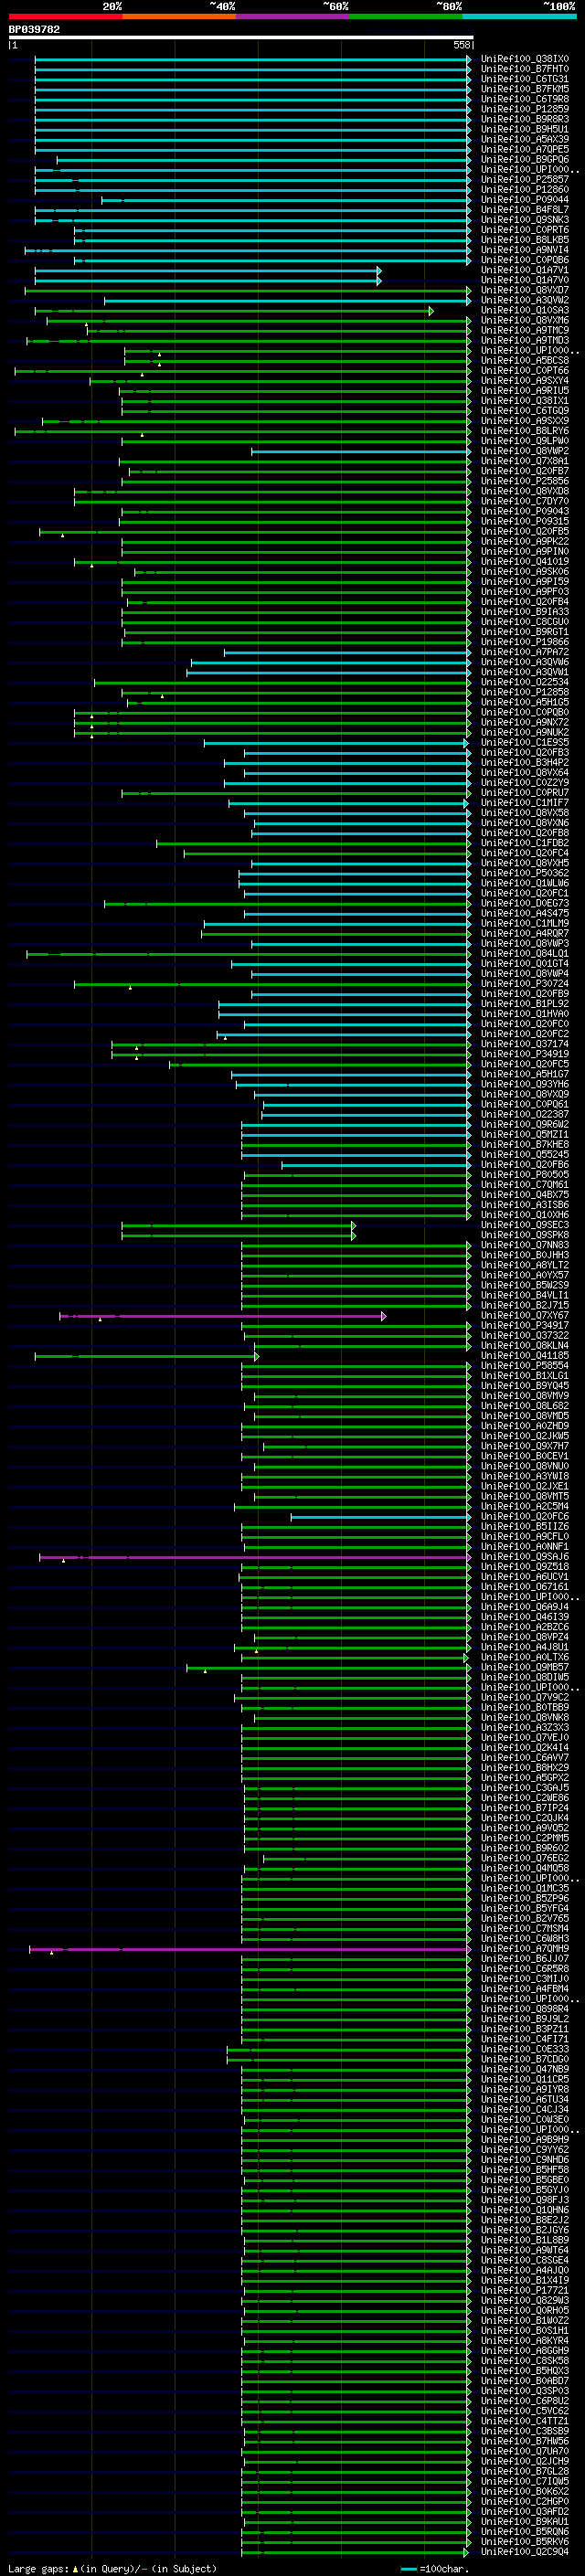Click the cyan ~100% identity legend bar
The width and height of the screenshot is (585, 2576).
(x=519, y=16)
